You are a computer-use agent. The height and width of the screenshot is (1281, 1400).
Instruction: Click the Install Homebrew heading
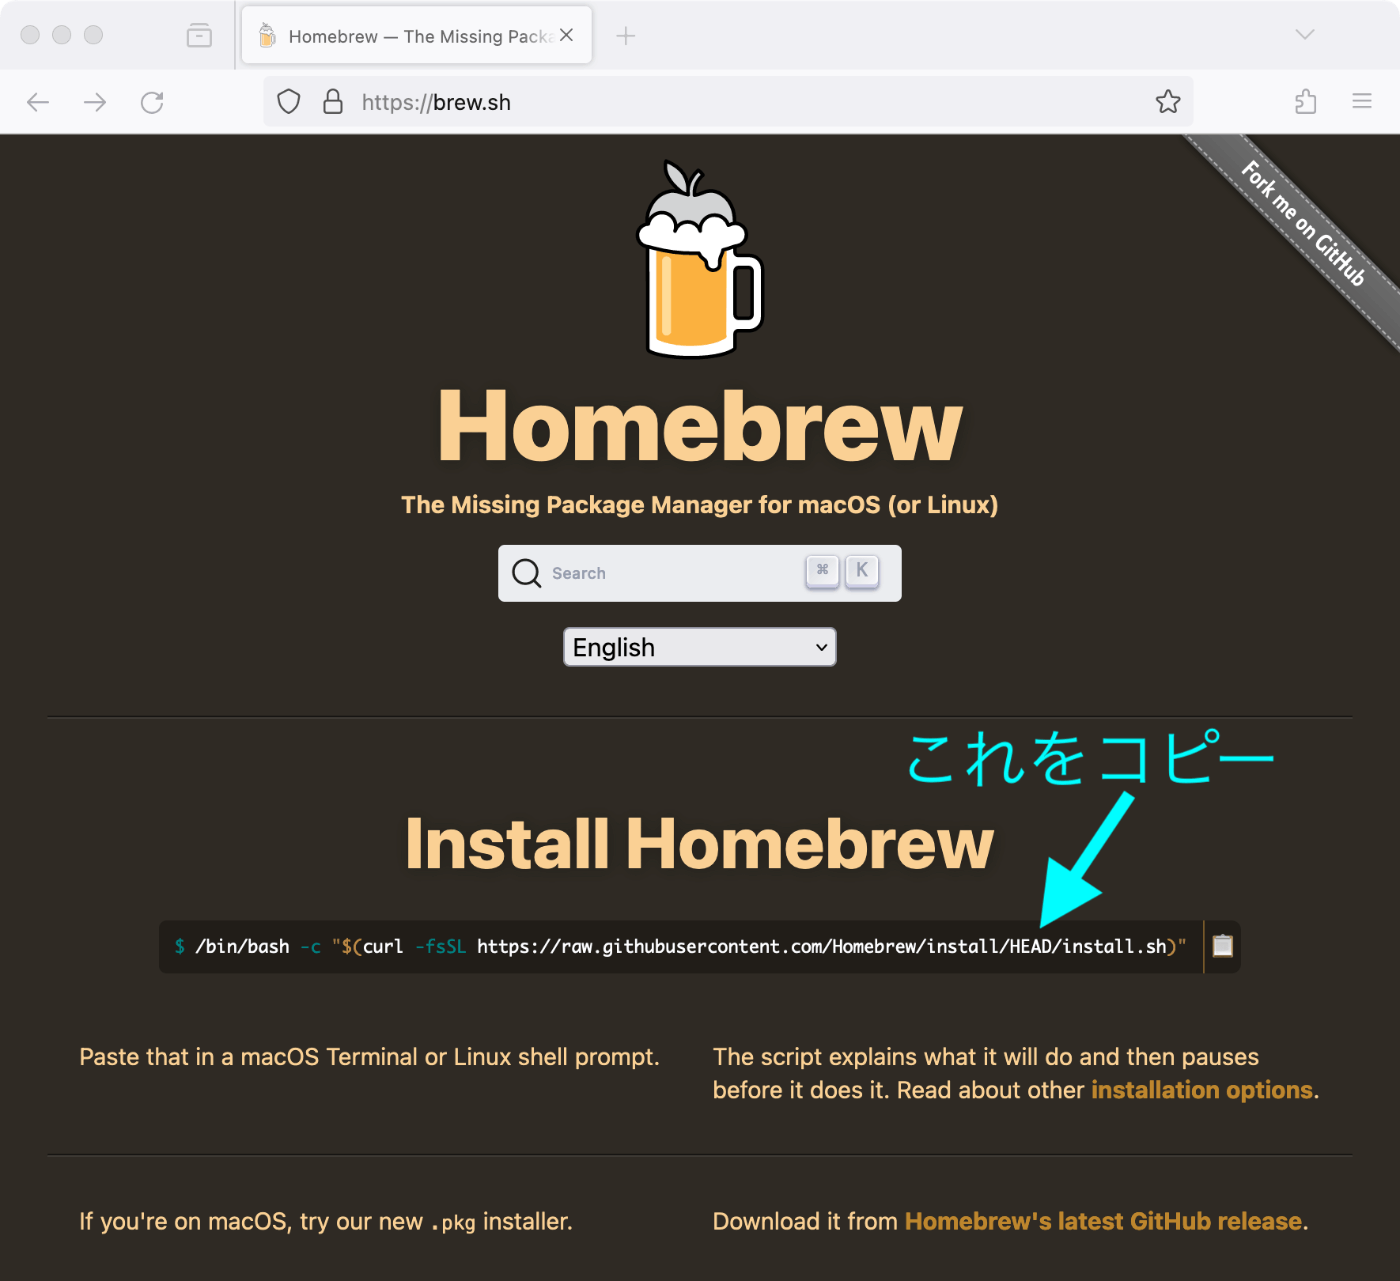click(x=700, y=843)
